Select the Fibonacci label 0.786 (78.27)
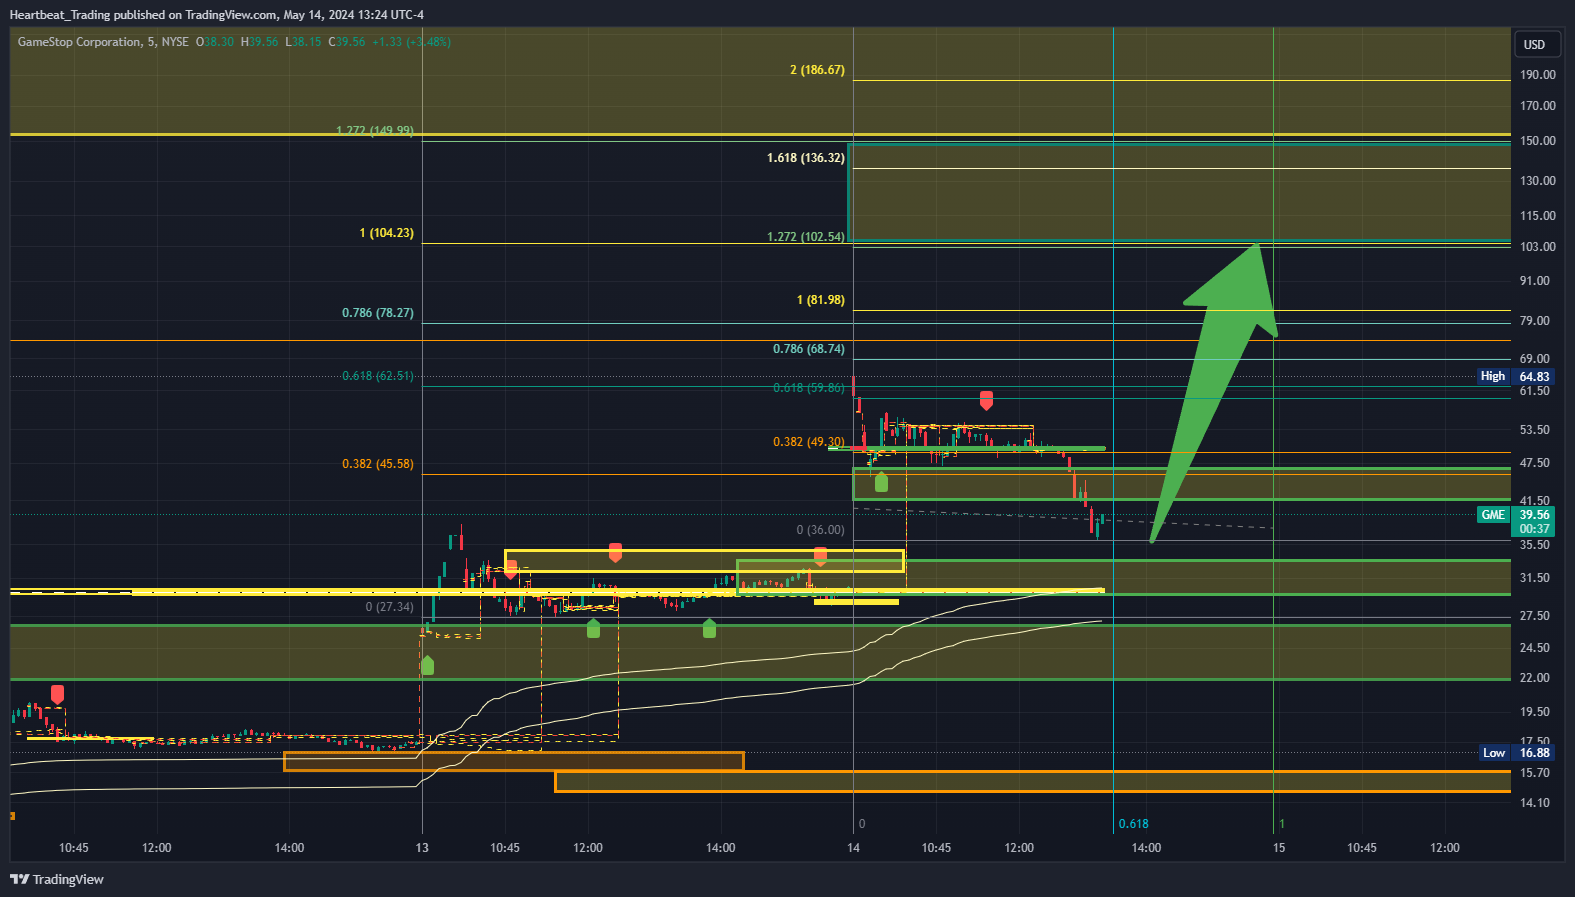 pos(378,313)
